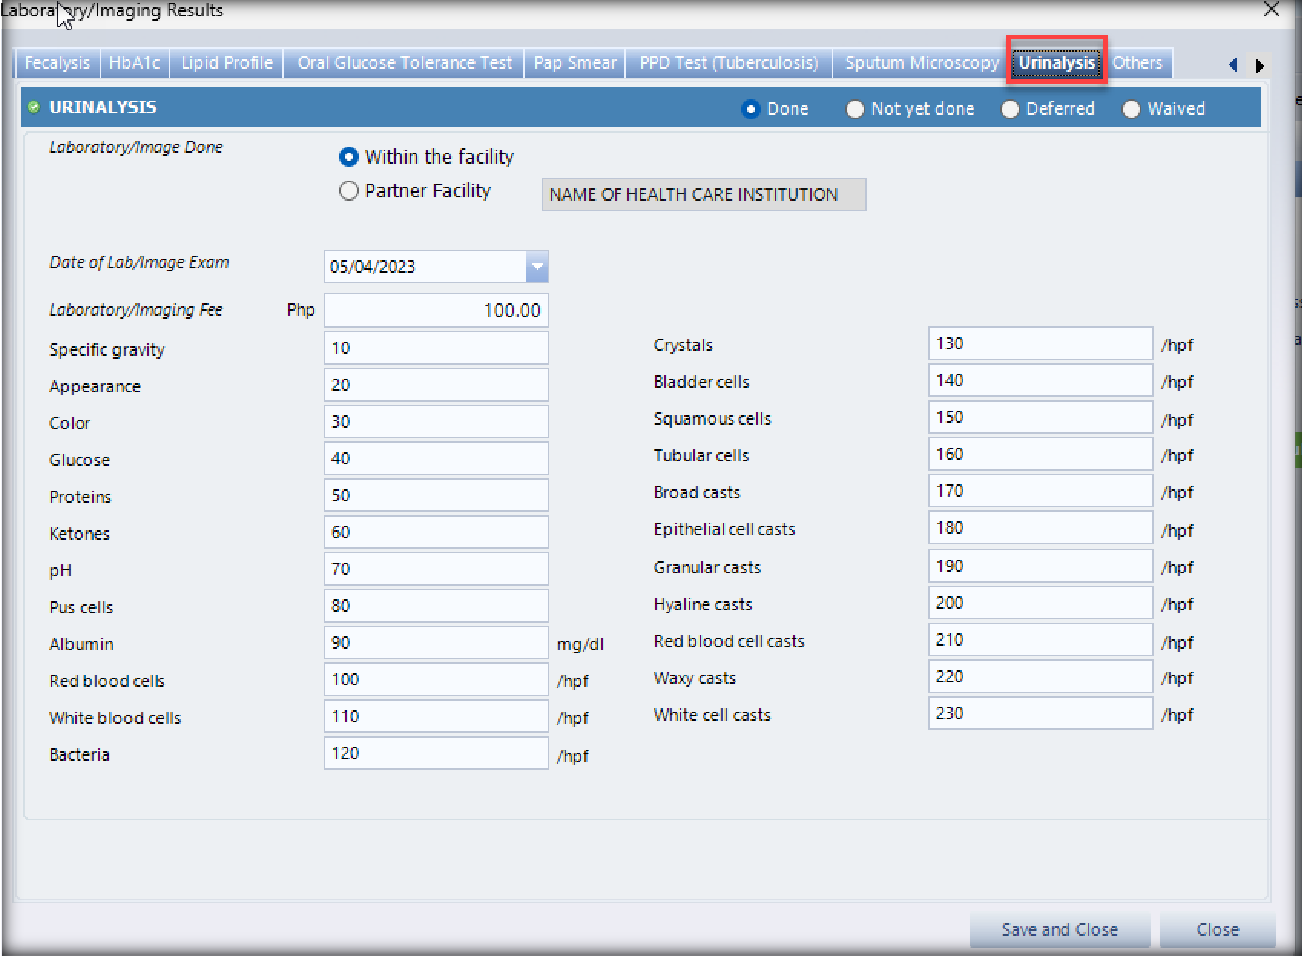Go to the Sputum Microscopy tab

pos(921,63)
